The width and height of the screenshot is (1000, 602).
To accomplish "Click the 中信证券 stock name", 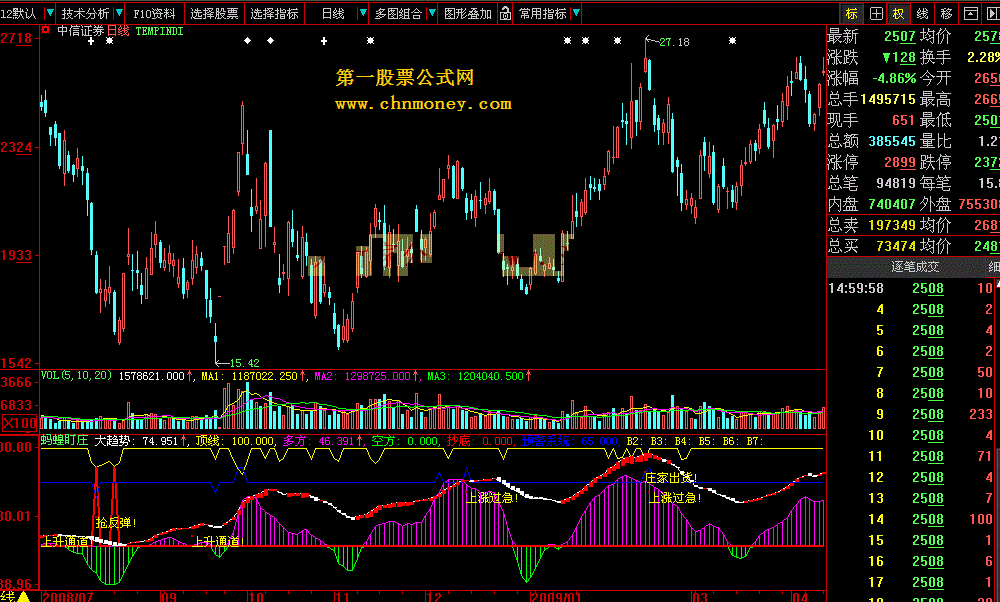I will coord(80,31).
